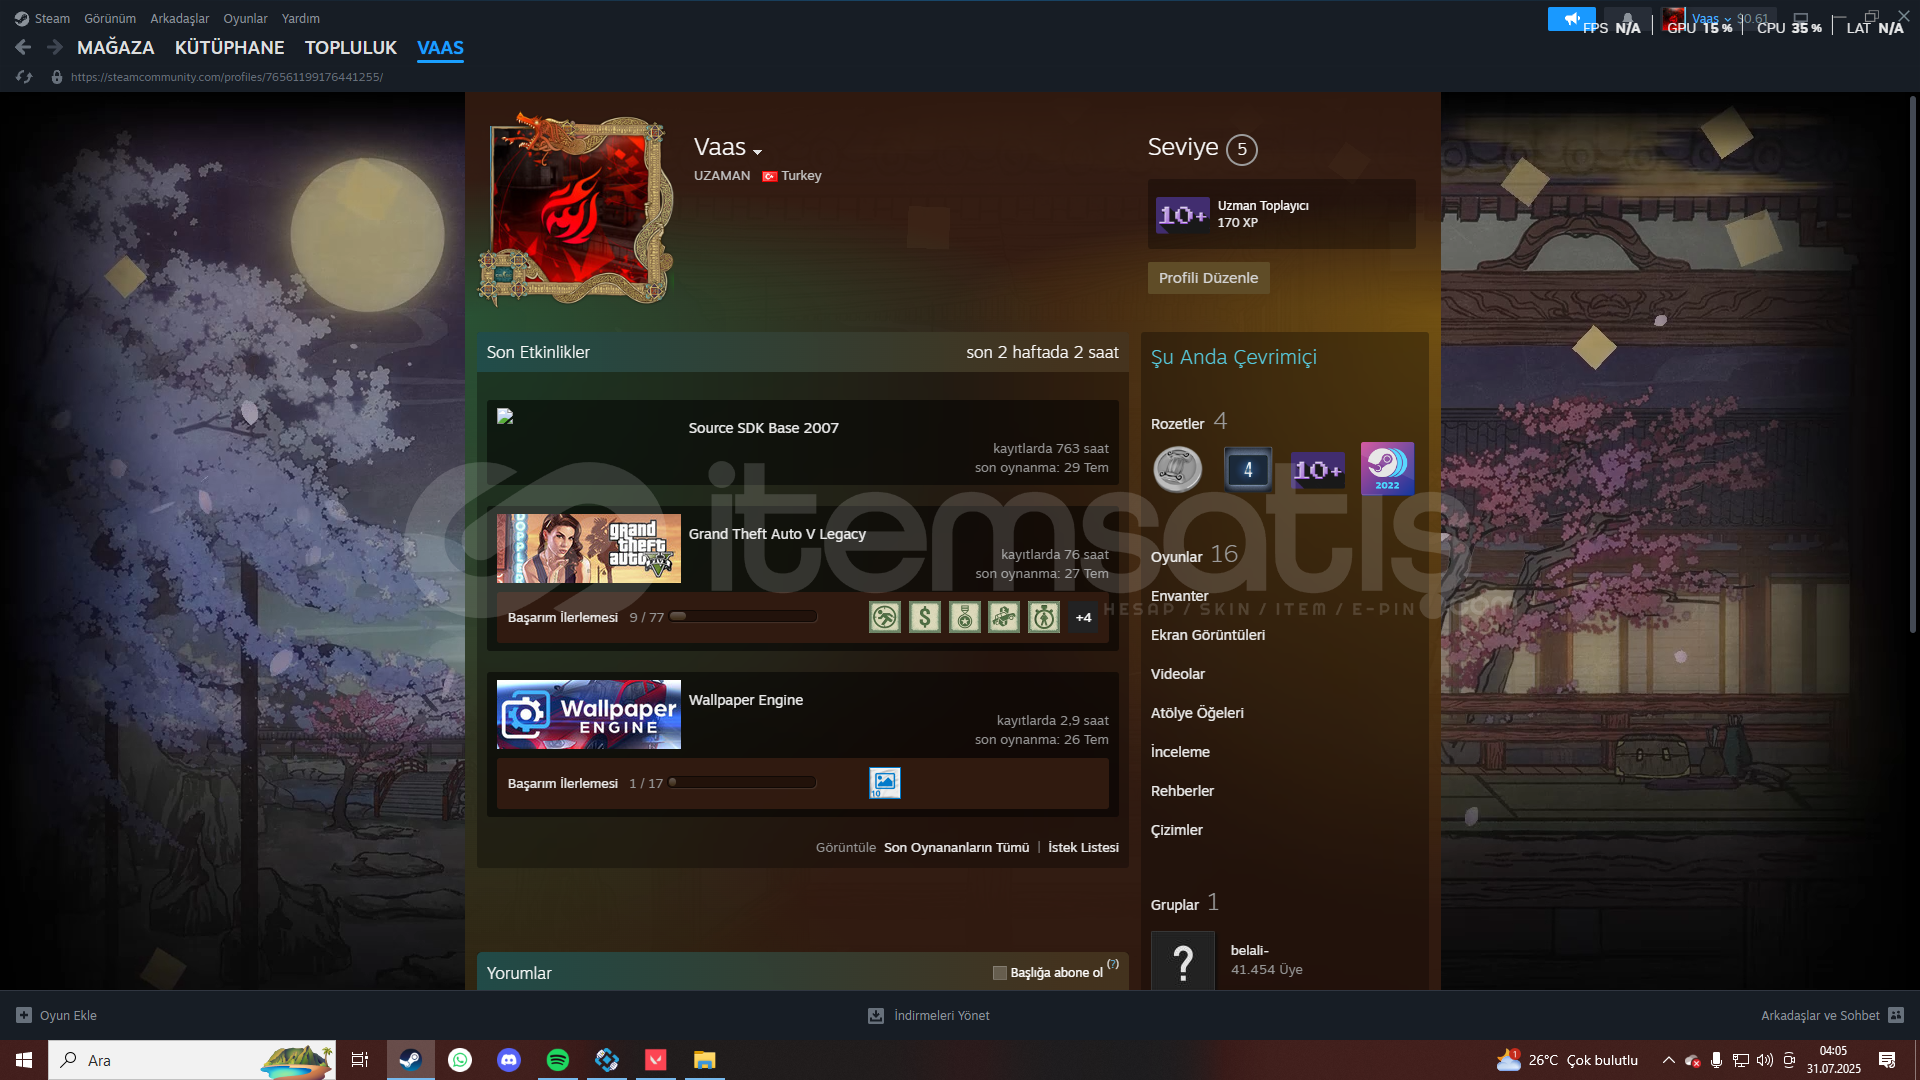The width and height of the screenshot is (1920, 1080).
Task: Open the Steam 2022 badge
Action: tap(1387, 469)
